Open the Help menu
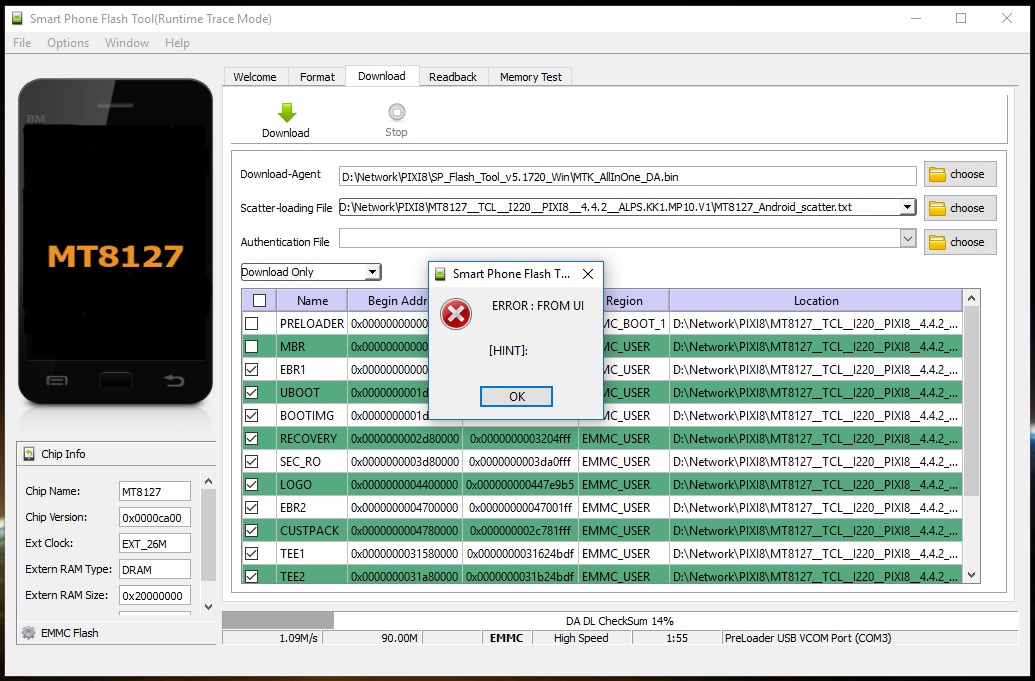This screenshot has height=681, width=1035. (177, 42)
